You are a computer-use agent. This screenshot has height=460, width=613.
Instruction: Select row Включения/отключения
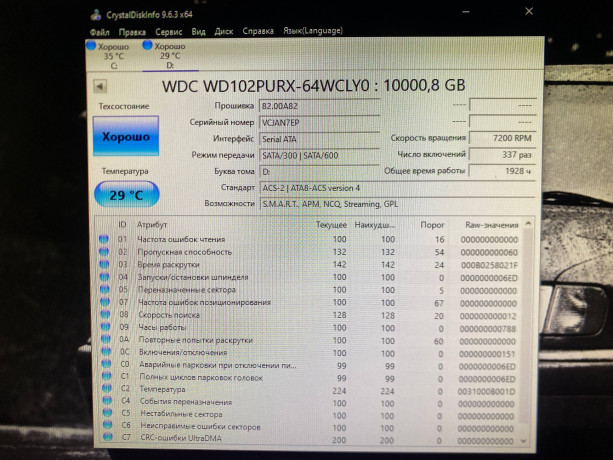pos(309,353)
